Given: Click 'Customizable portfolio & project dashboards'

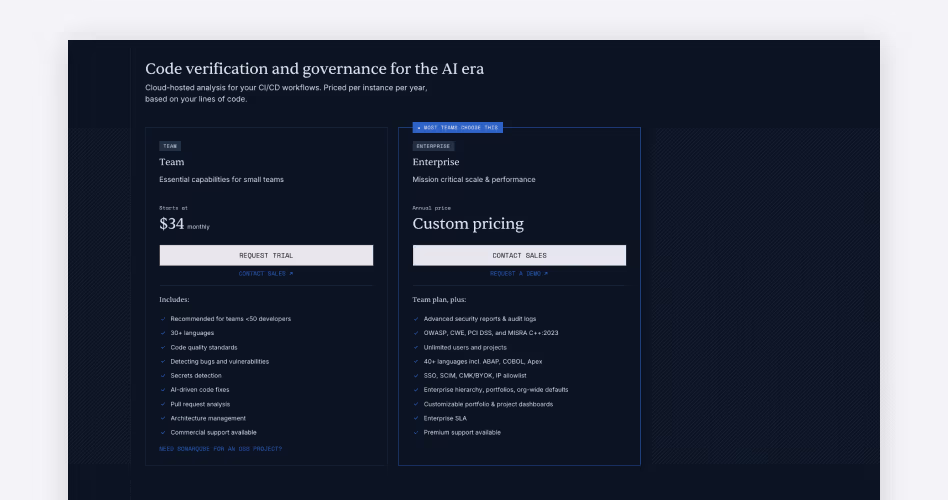Looking at the screenshot, I should [489, 404].
